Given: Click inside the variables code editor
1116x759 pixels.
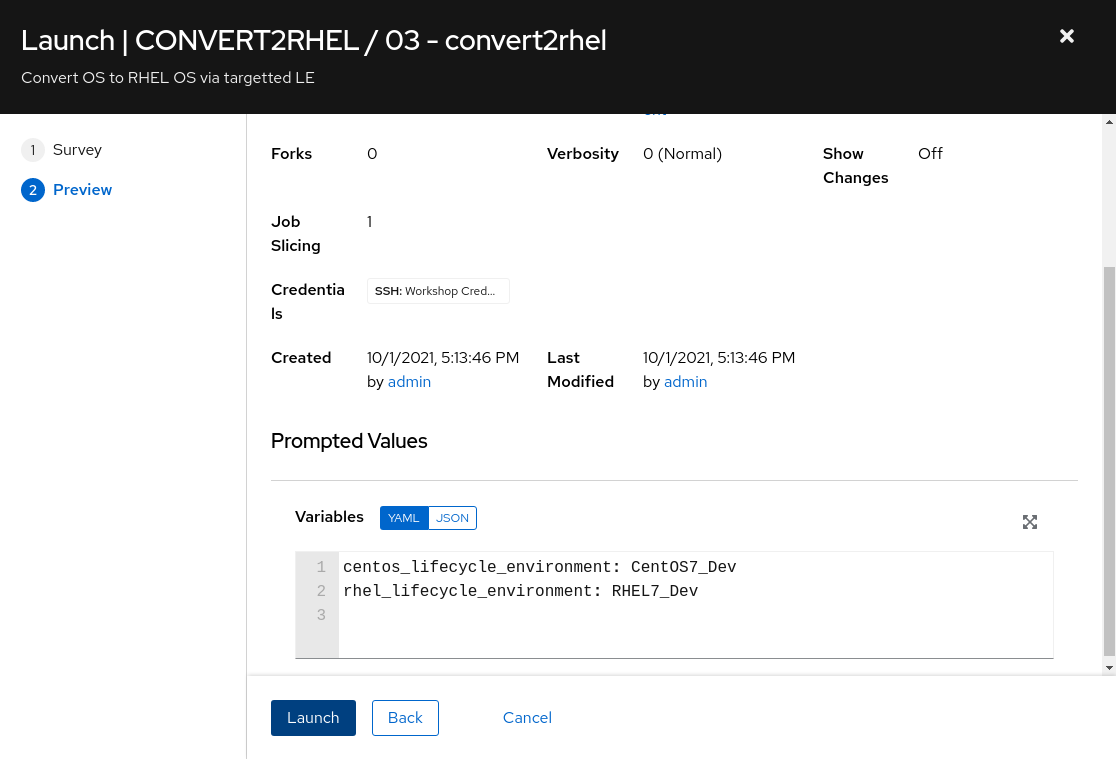Looking at the screenshot, I should click(x=695, y=604).
